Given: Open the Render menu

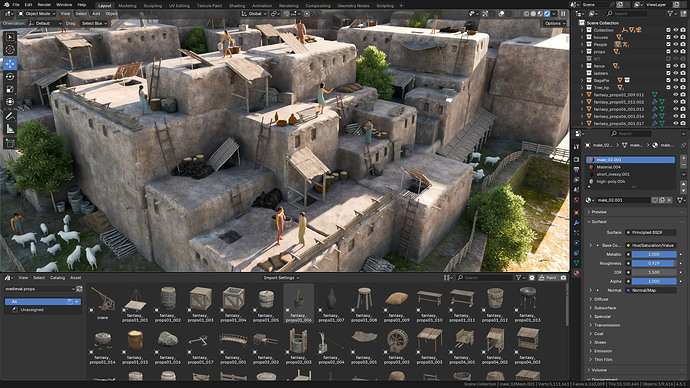Looking at the screenshot, I should pos(44,5).
